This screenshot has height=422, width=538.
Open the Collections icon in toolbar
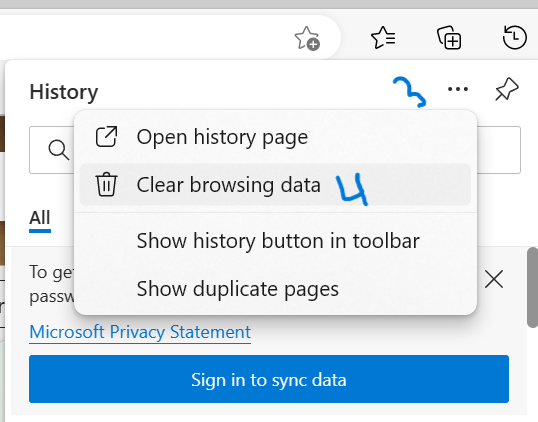(x=449, y=38)
